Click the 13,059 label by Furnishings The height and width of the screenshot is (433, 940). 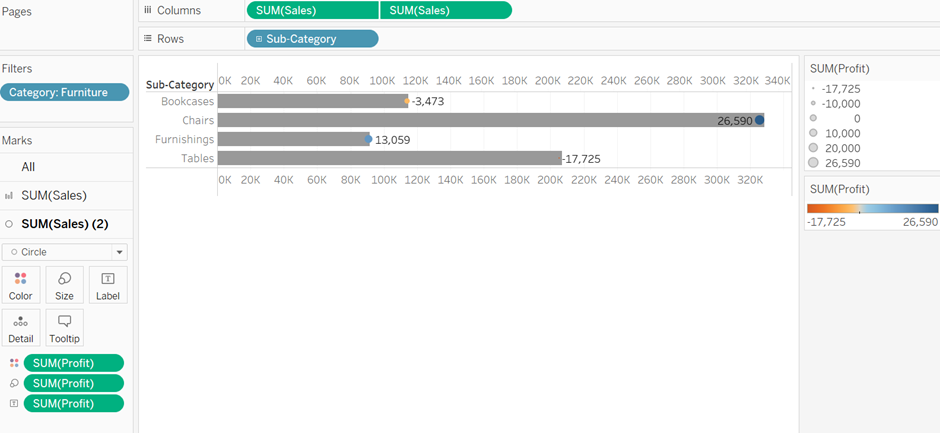393,140
